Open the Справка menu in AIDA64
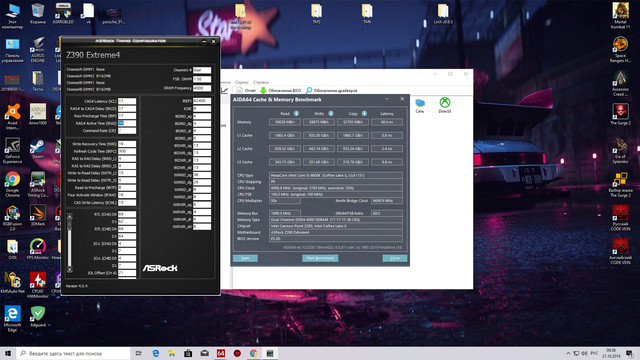The height and width of the screenshot is (360, 640). pos(261,82)
